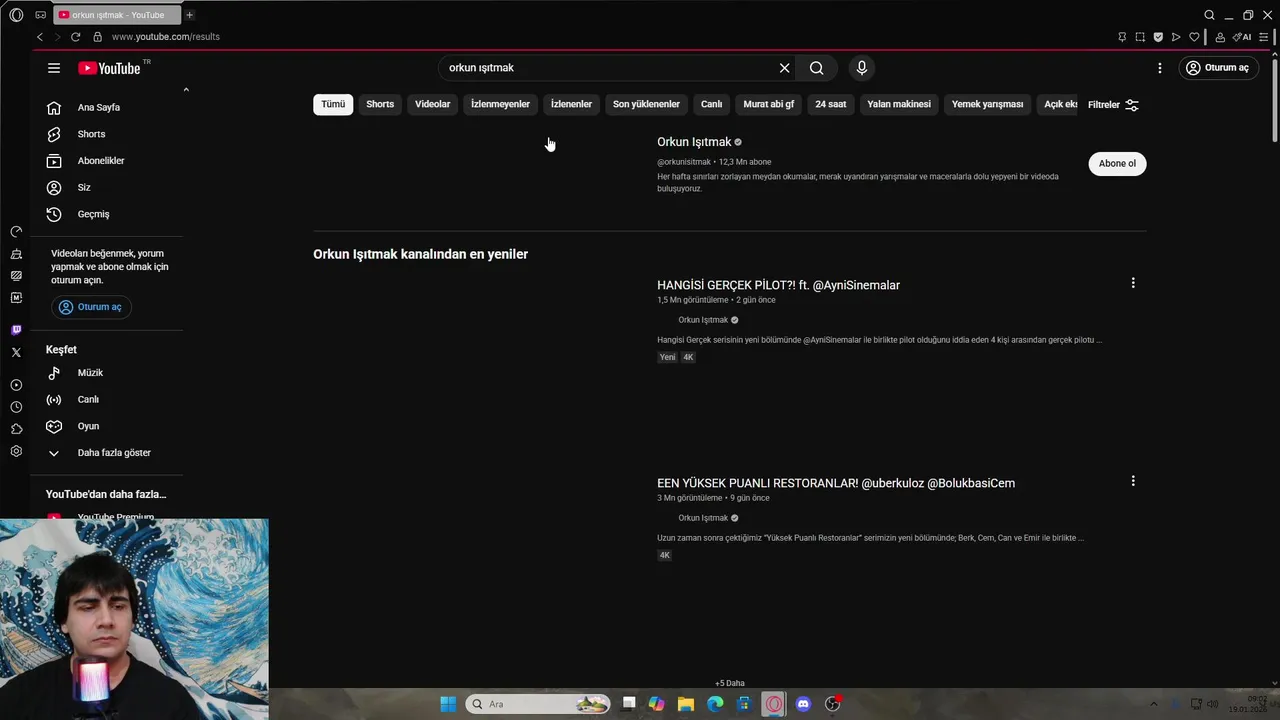Open Opera sidebar extensions cube icon
The image size is (1280, 720).
pyautogui.click(x=16, y=429)
